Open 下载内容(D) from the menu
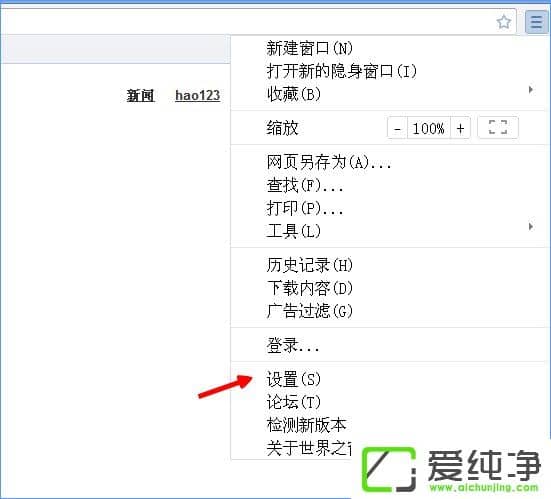 click(389, 288)
